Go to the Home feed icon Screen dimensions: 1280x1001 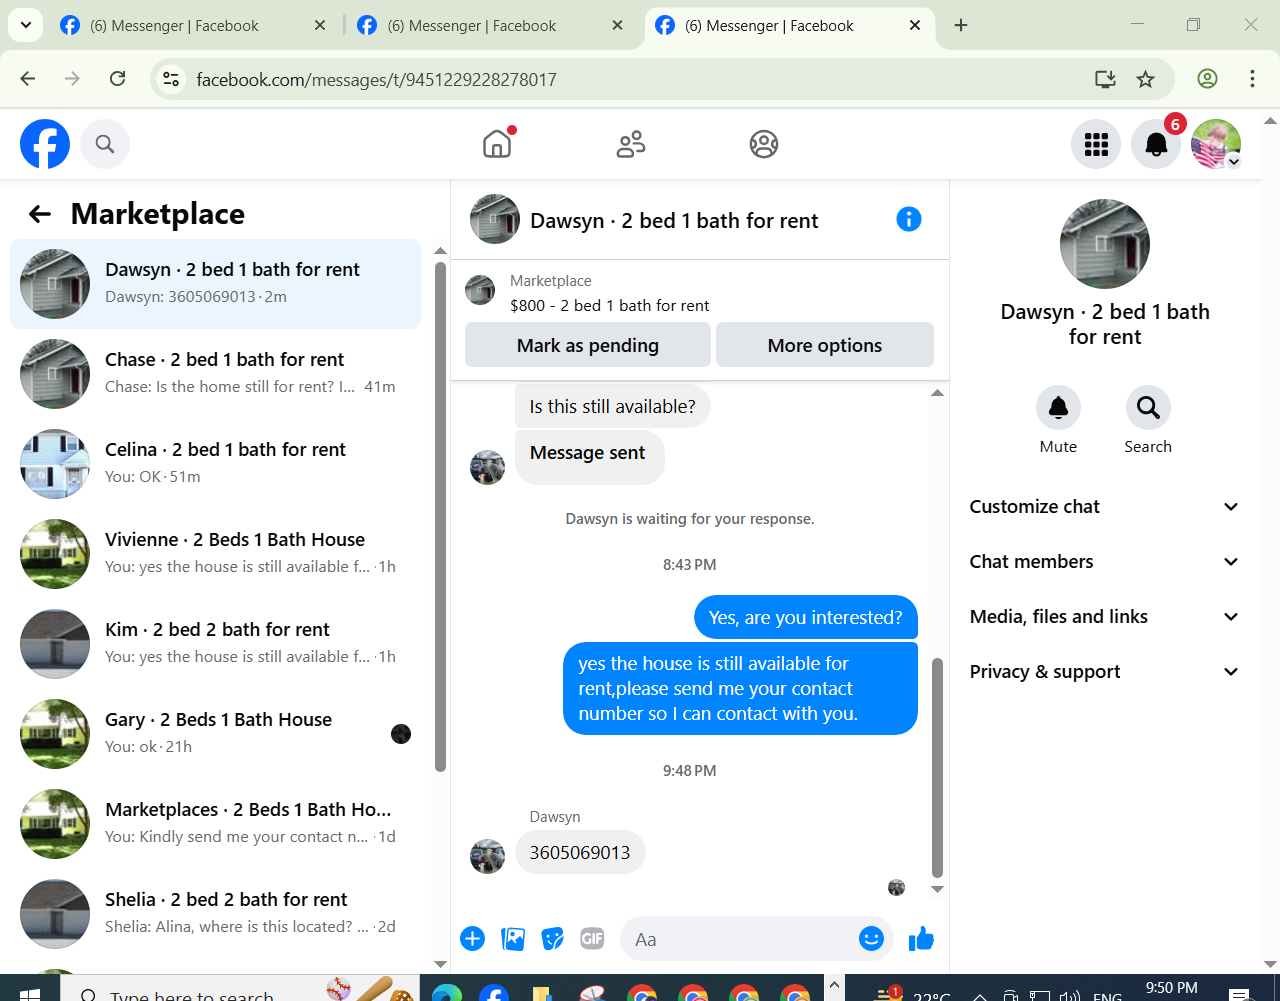coord(497,144)
